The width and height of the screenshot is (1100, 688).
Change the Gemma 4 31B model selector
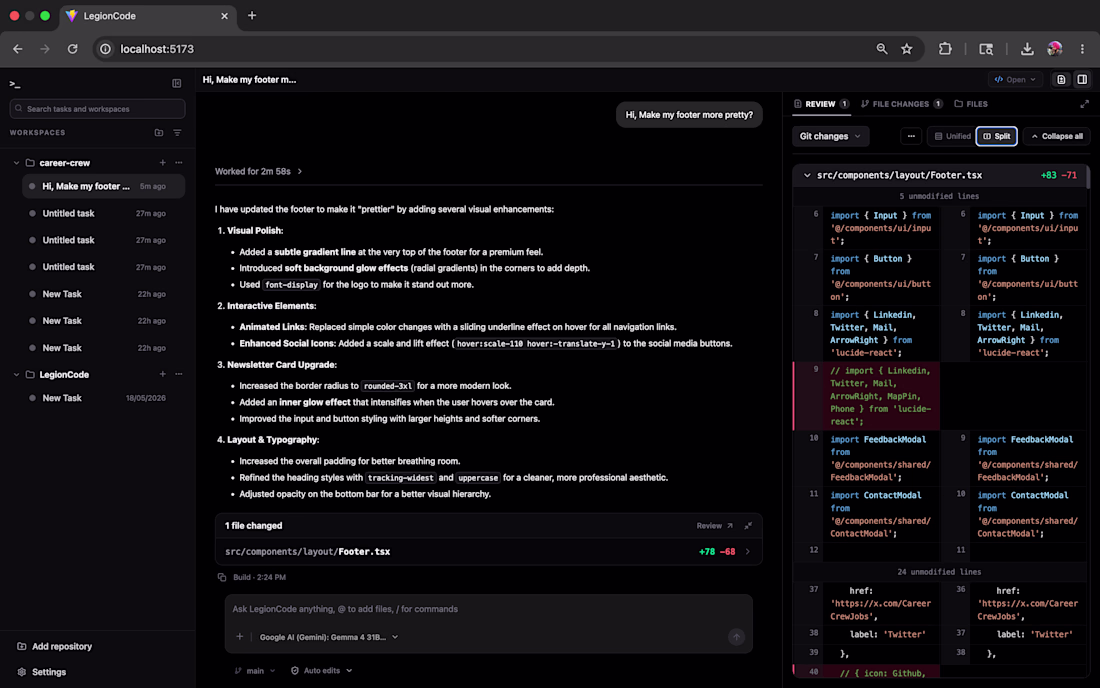point(328,637)
